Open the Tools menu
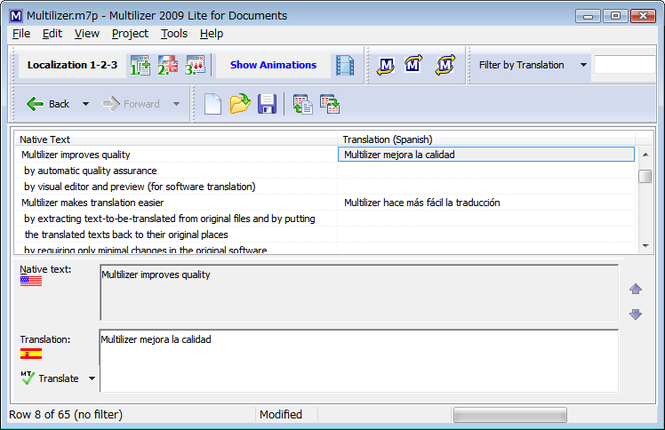This screenshot has height=430, width=665. pyautogui.click(x=174, y=34)
